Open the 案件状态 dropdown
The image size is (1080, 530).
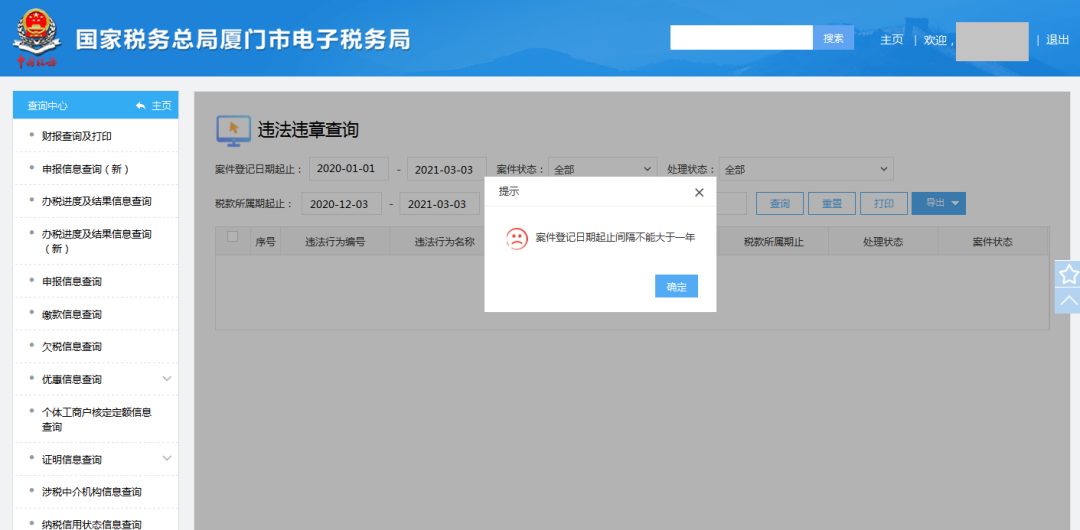(x=603, y=169)
